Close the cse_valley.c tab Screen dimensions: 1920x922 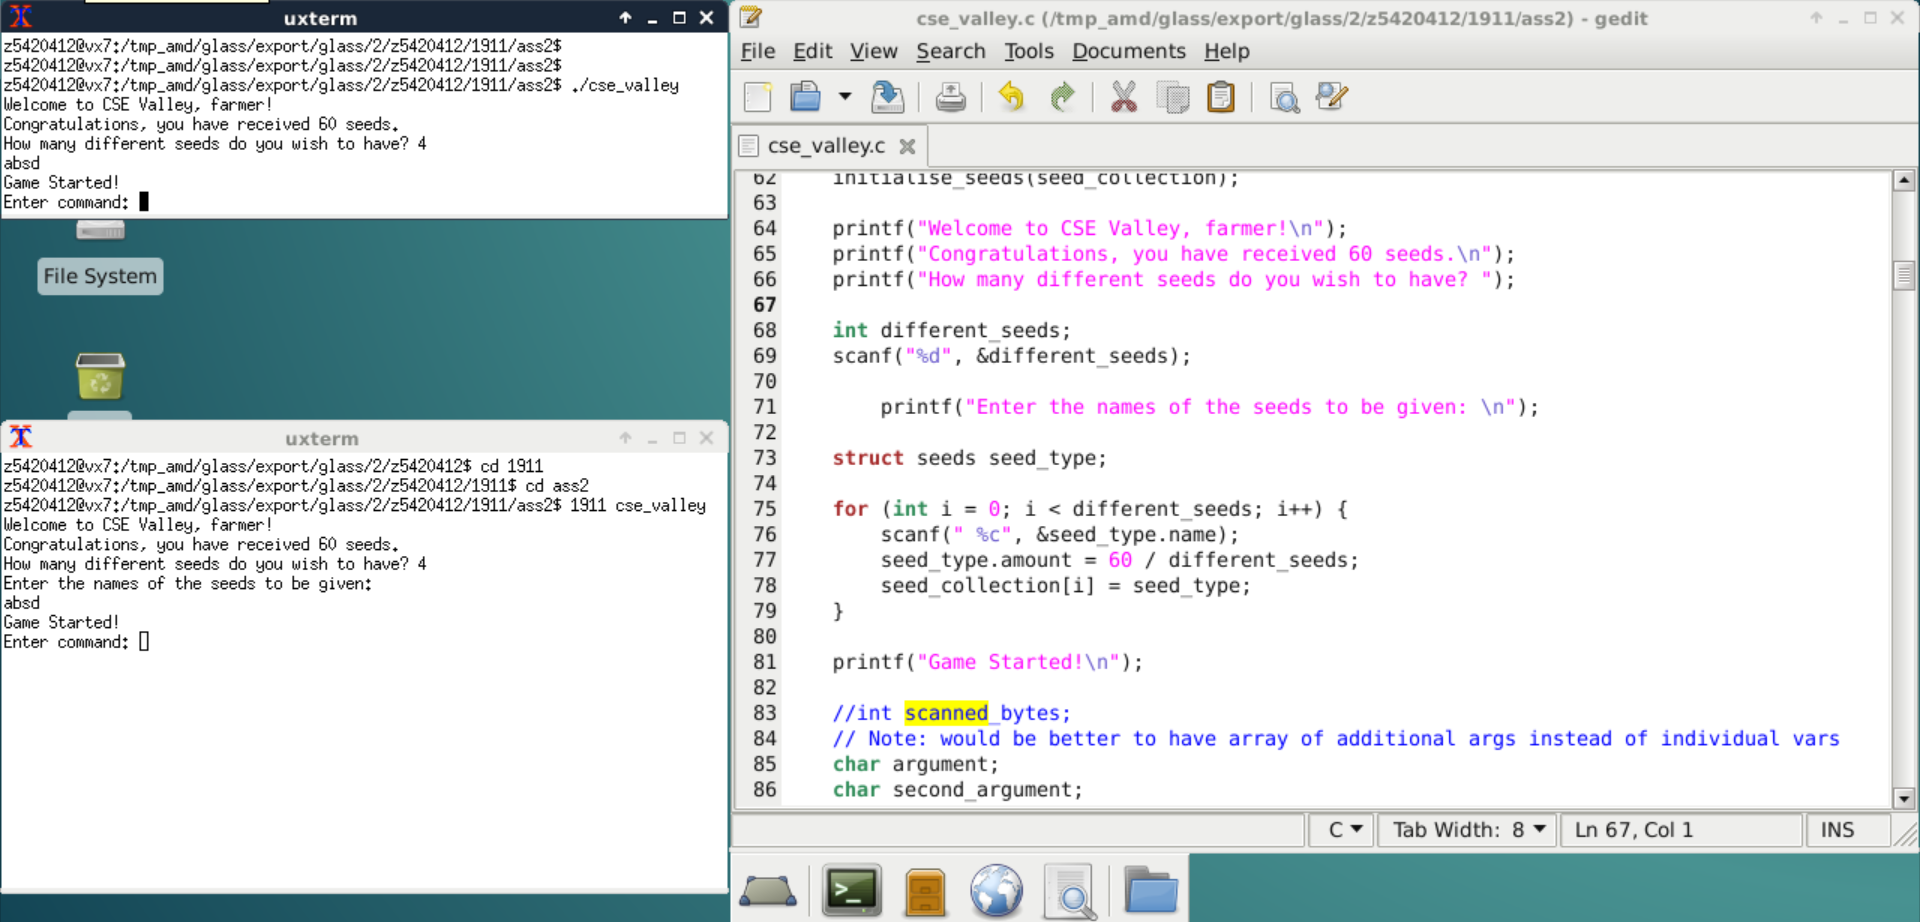pyautogui.click(x=907, y=146)
